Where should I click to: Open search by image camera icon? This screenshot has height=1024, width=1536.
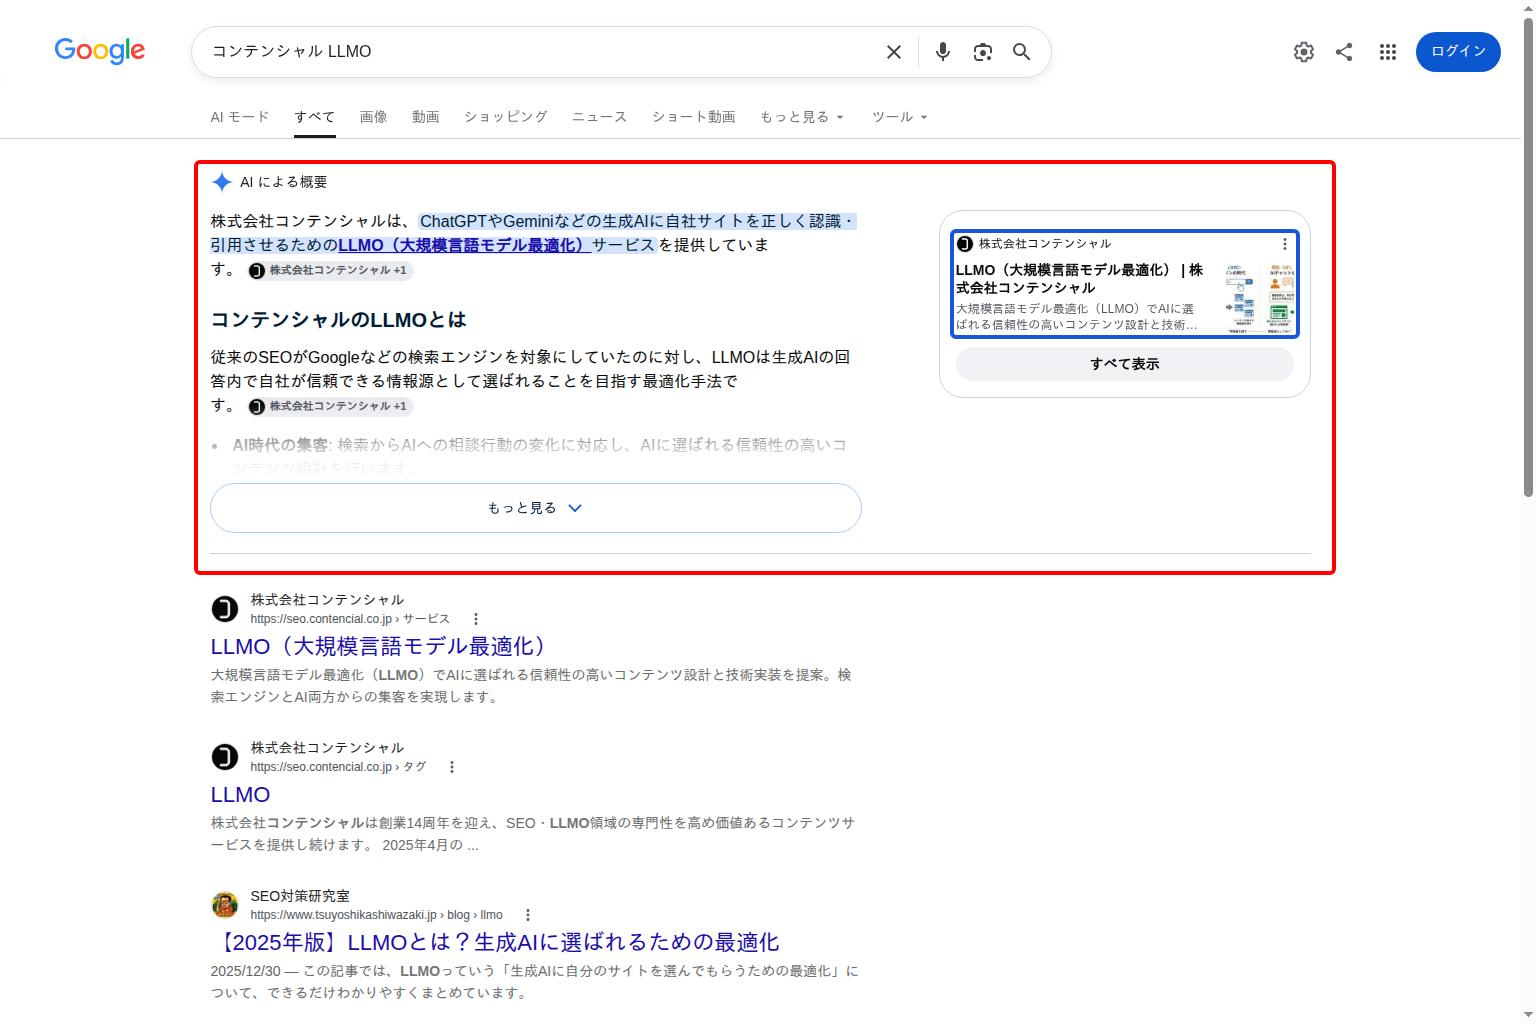[x=983, y=52]
